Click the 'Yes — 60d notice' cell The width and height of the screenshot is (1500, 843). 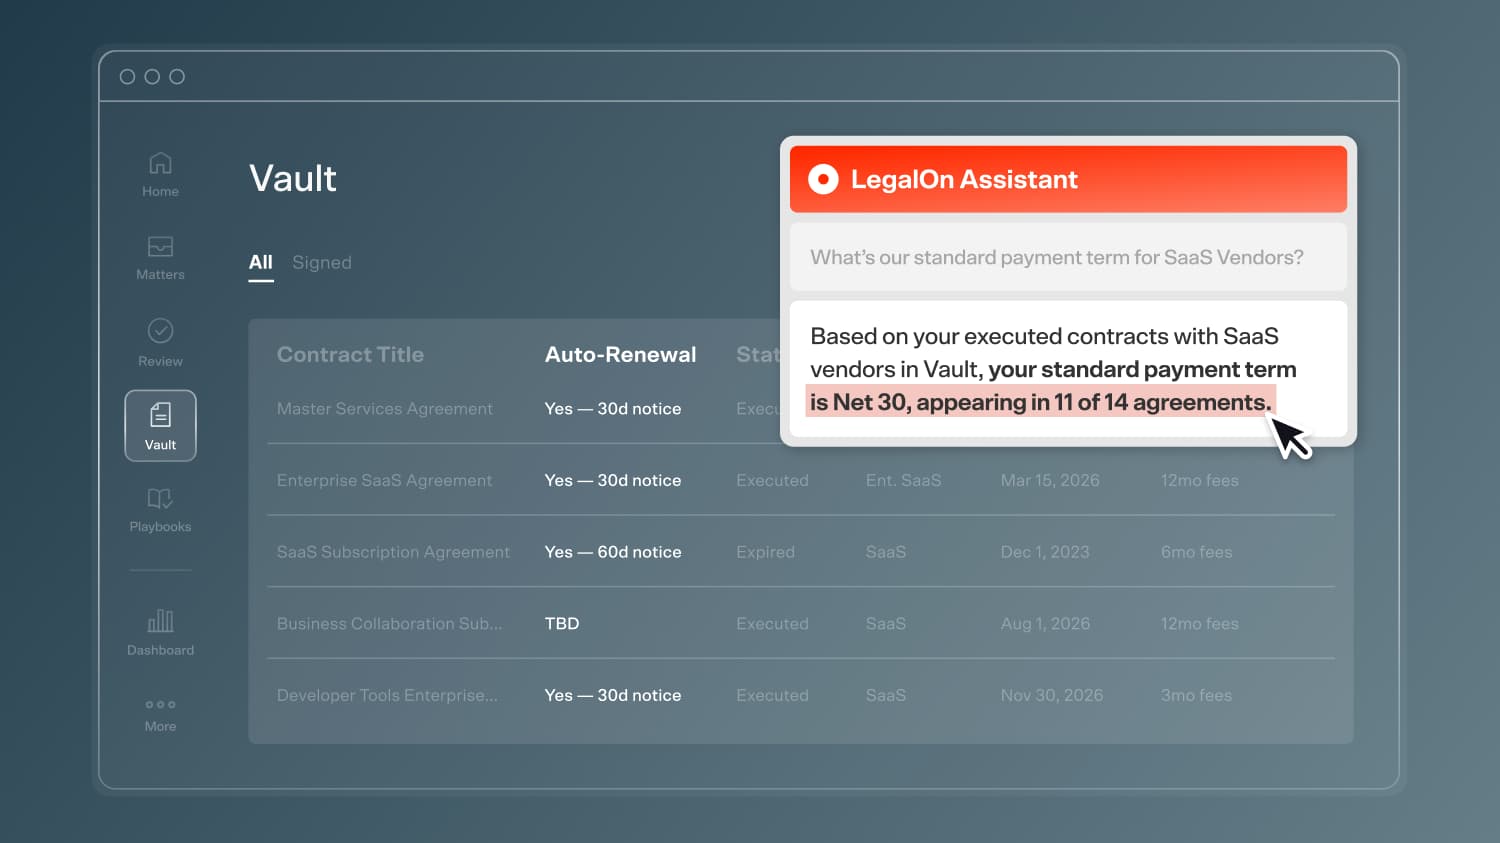coord(613,552)
